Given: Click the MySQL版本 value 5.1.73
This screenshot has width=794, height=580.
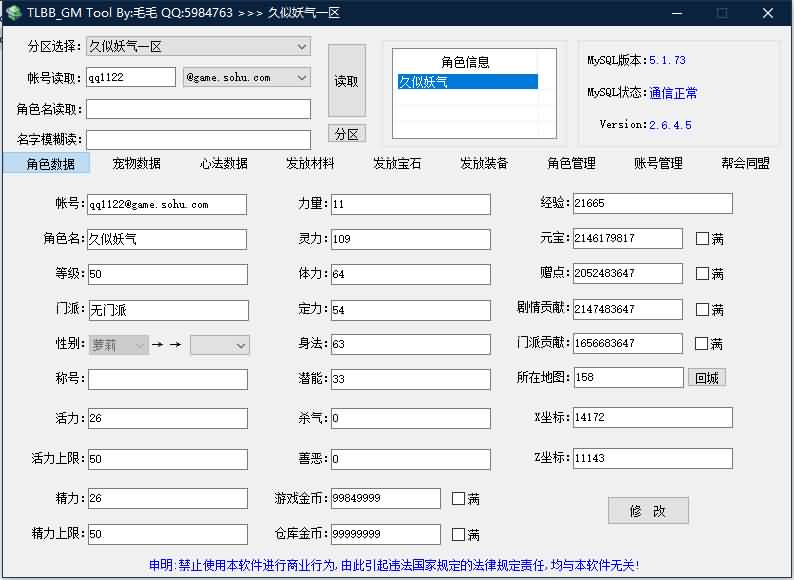Looking at the screenshot, I should click(667, 60).
